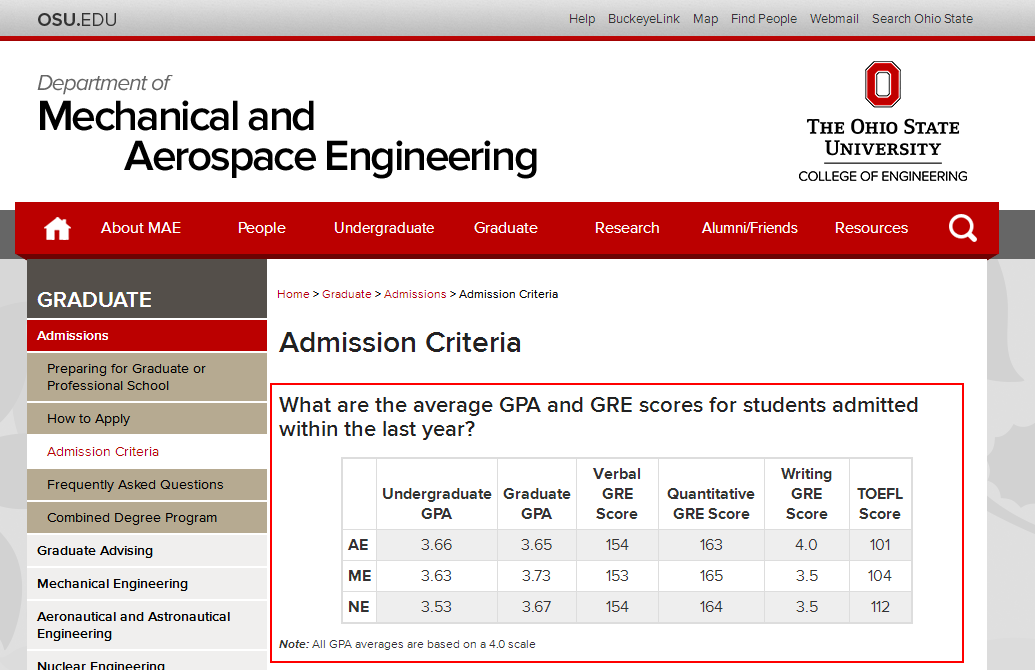Open Preparing for Graduate or Professional School
Screen dimensions: 1035x670
click(147, 377)
